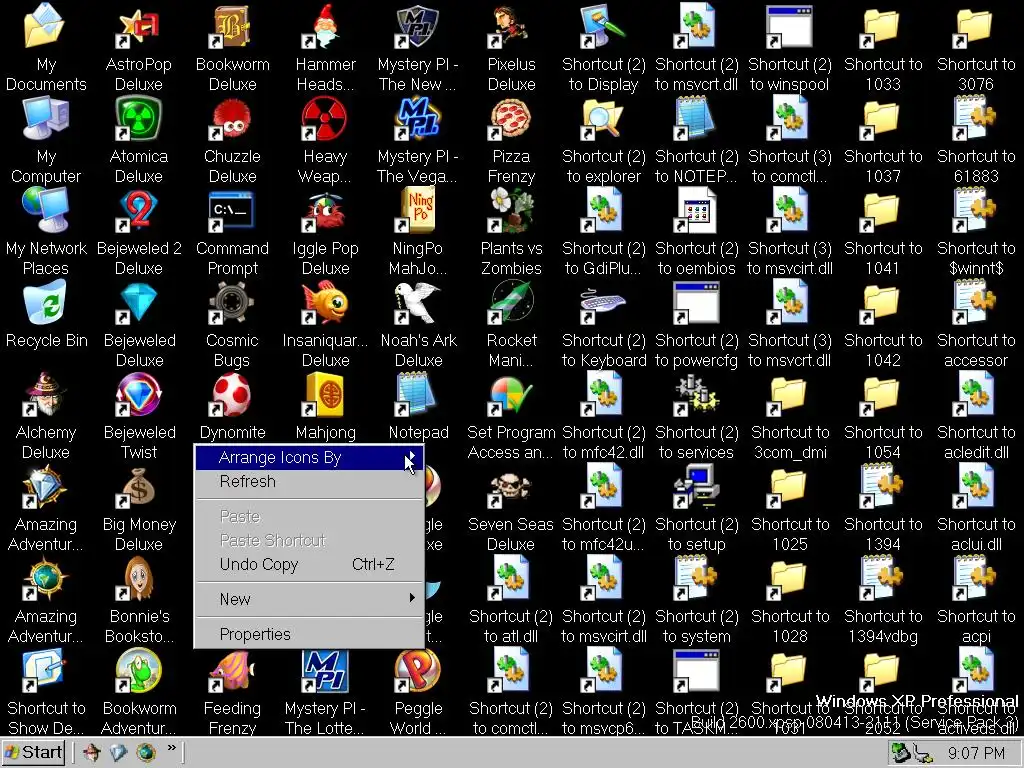Select Pizza Frenzy icon
1024x768 pixels.
(511, 118)
